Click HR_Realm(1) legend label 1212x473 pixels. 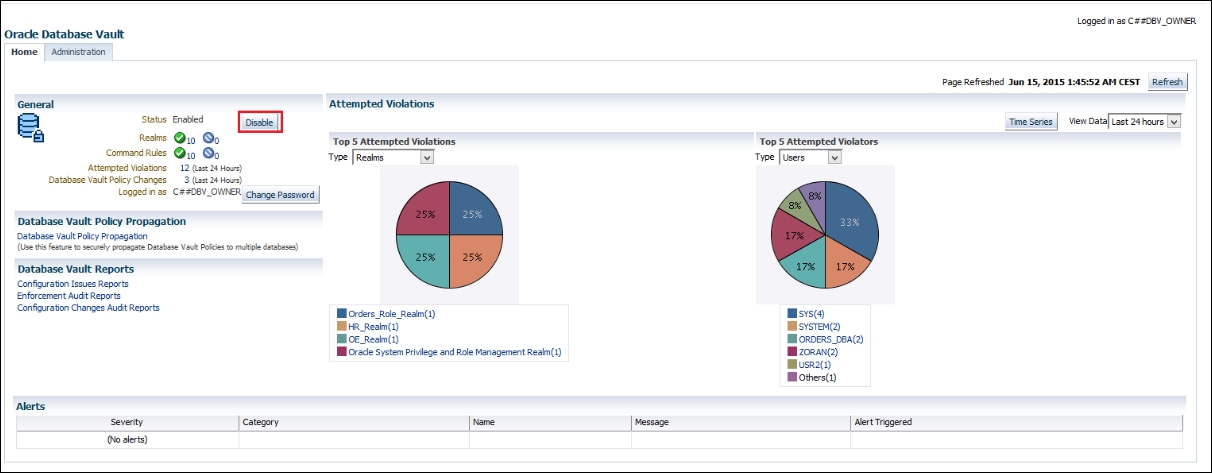pyautogui.click(x=374, y=327)
